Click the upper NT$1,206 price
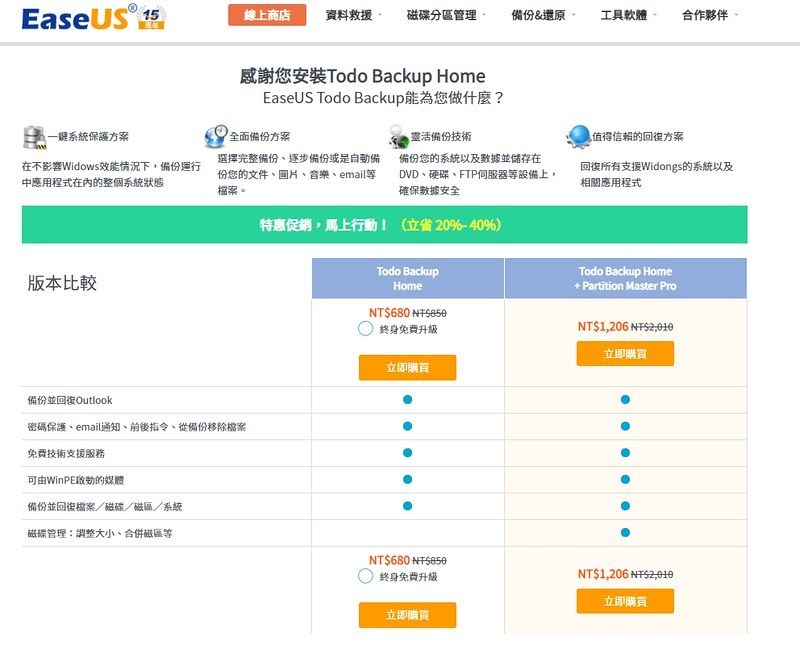 603,326
